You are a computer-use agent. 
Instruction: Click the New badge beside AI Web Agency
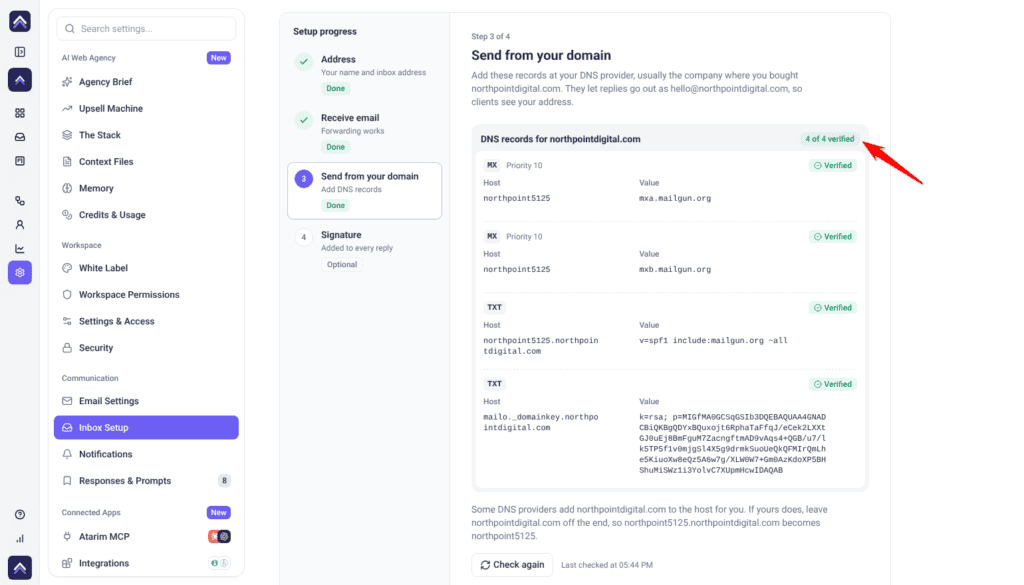[219, 57]
